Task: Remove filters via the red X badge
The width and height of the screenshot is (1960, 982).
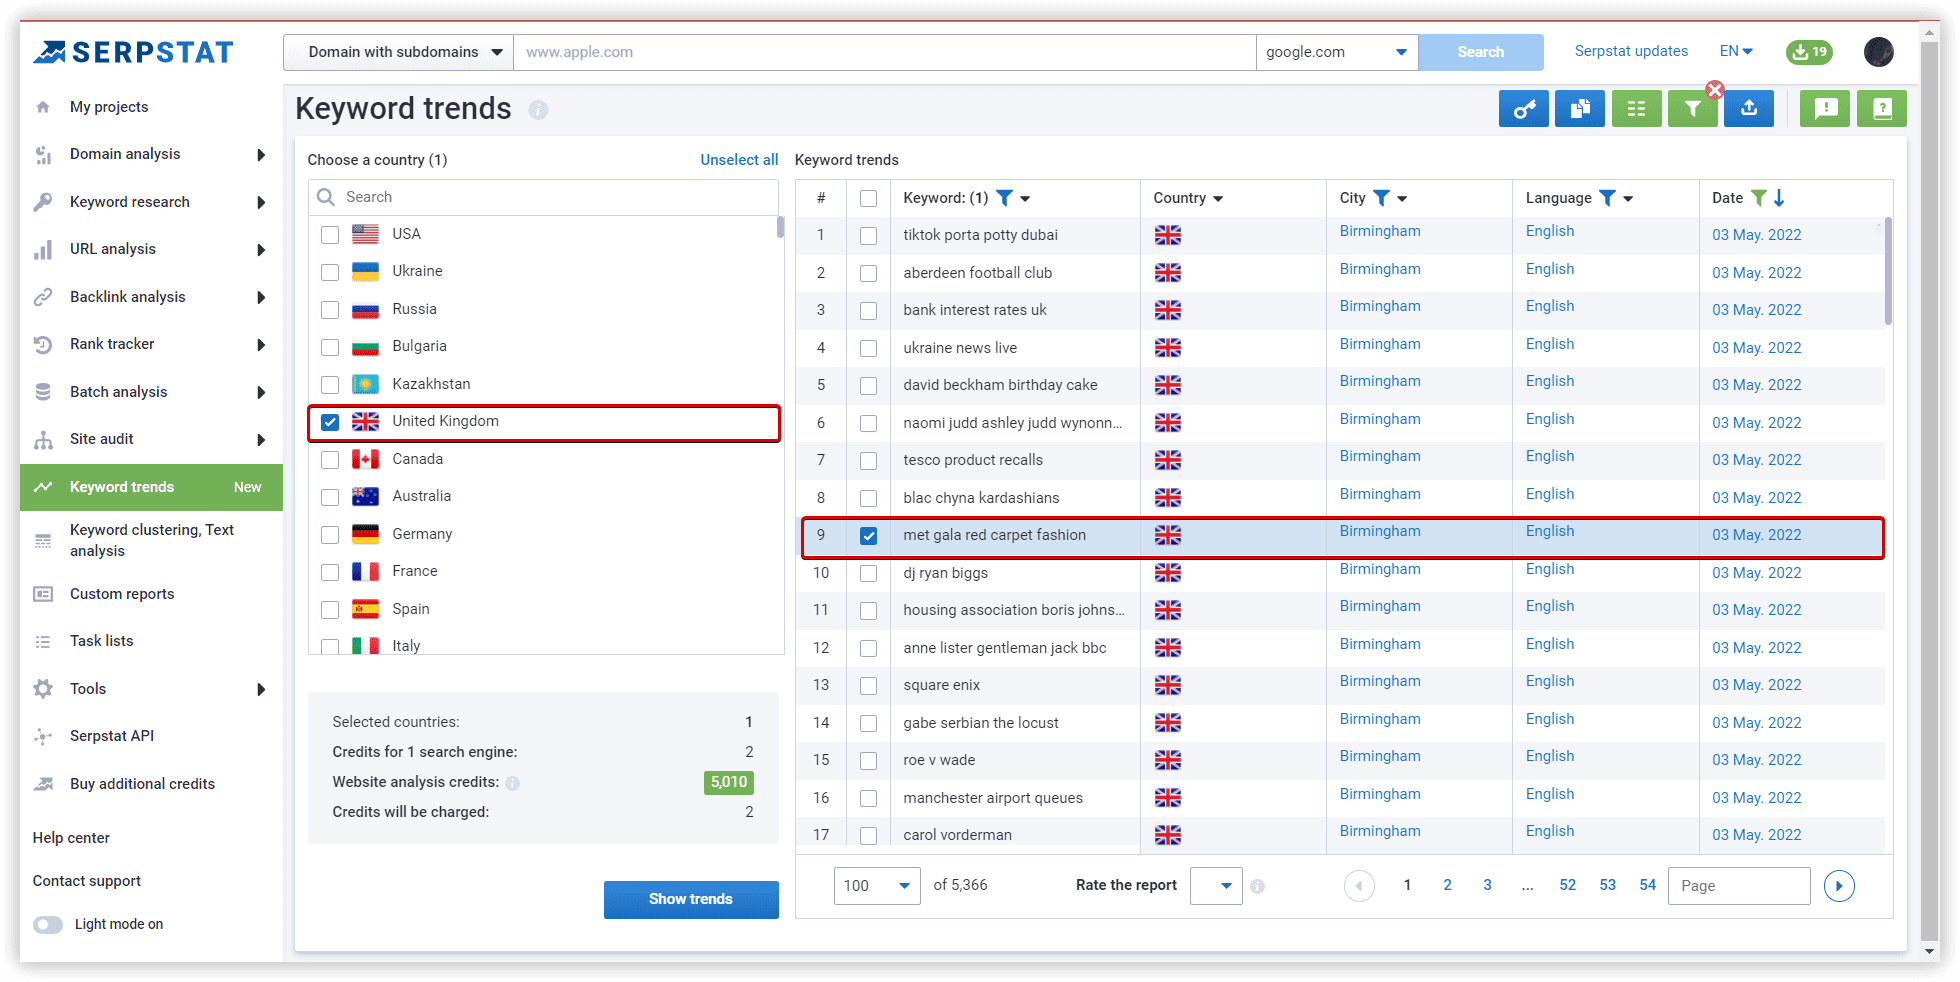Action: [x=1715, y=90]
